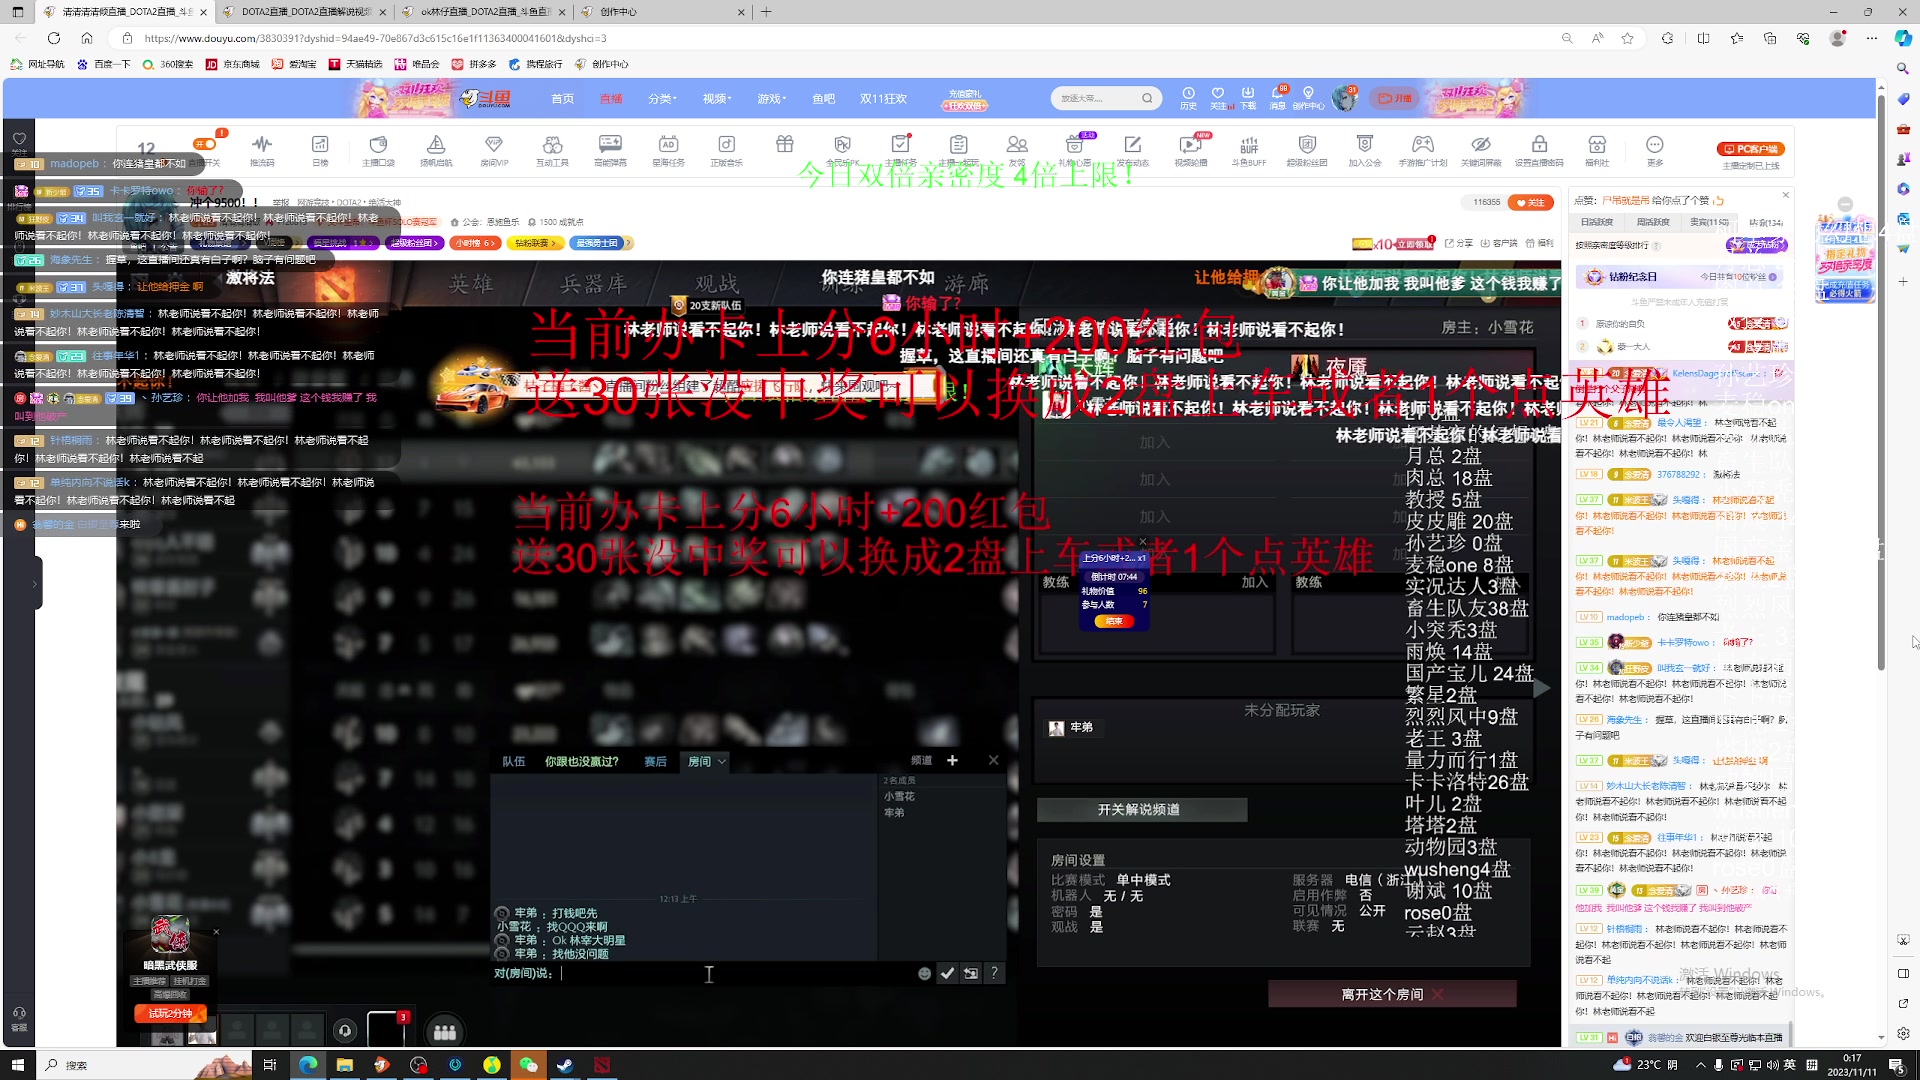
Task: Select 赛后 chat tab in game
Action: 655,762
